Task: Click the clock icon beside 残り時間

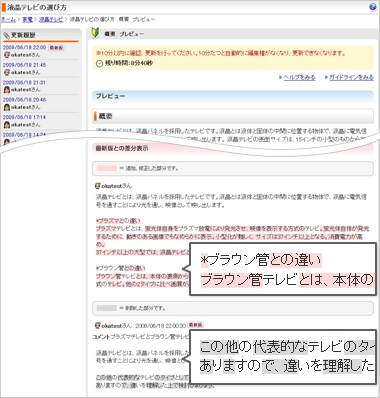Action: tap(99, 64)
